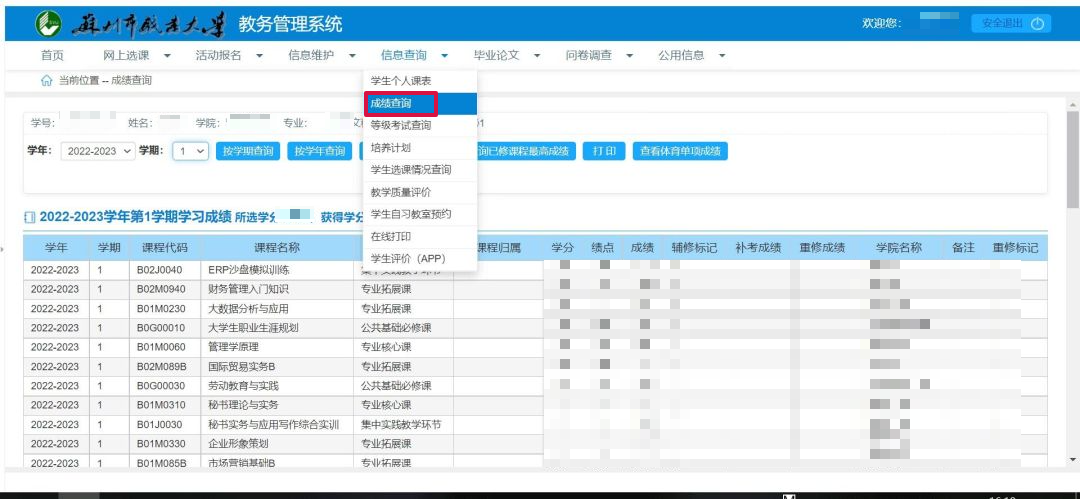Click the 成绩 column header
Viewport: 1080px width, 499px height.
coord(642,248)
